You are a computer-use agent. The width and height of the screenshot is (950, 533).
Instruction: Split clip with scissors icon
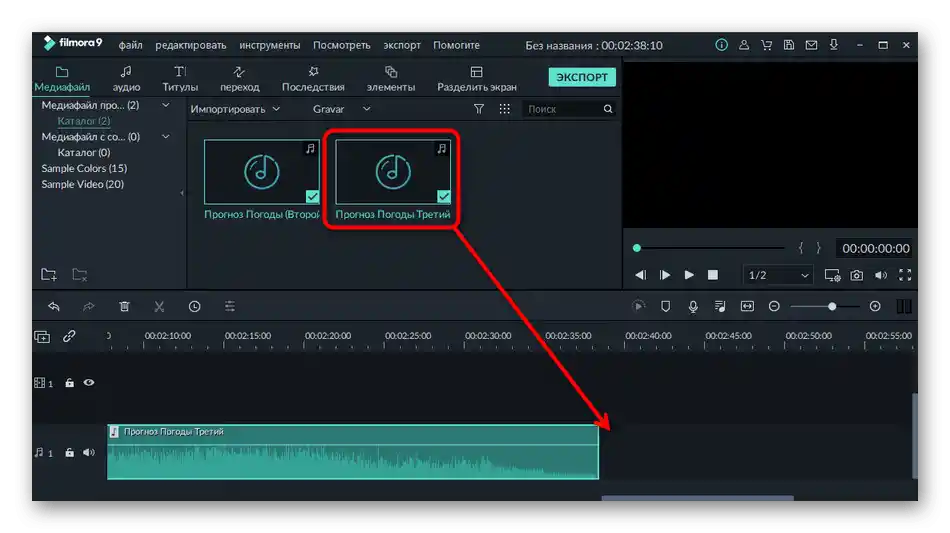pyautogui.click(x=159, y=306)
